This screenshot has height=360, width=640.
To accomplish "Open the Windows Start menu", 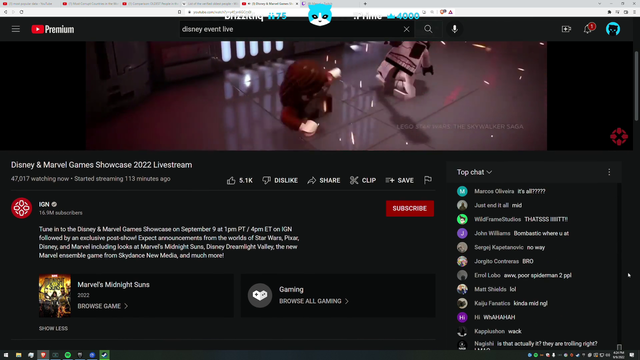I will point(6,355).
